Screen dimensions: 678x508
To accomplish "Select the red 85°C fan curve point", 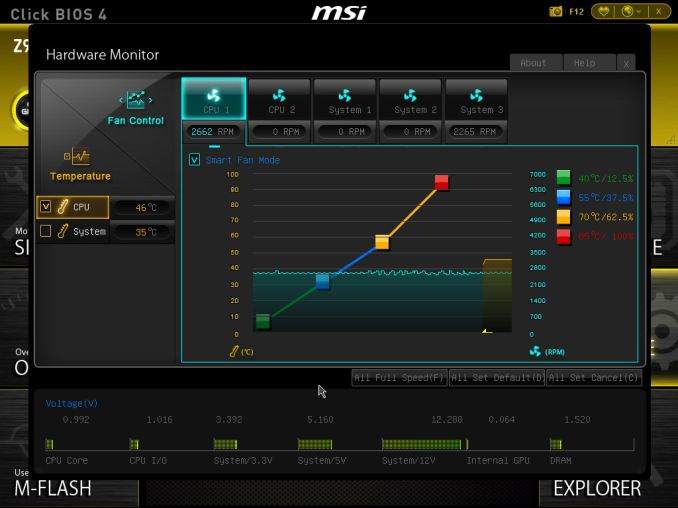I will coord(441,182).
